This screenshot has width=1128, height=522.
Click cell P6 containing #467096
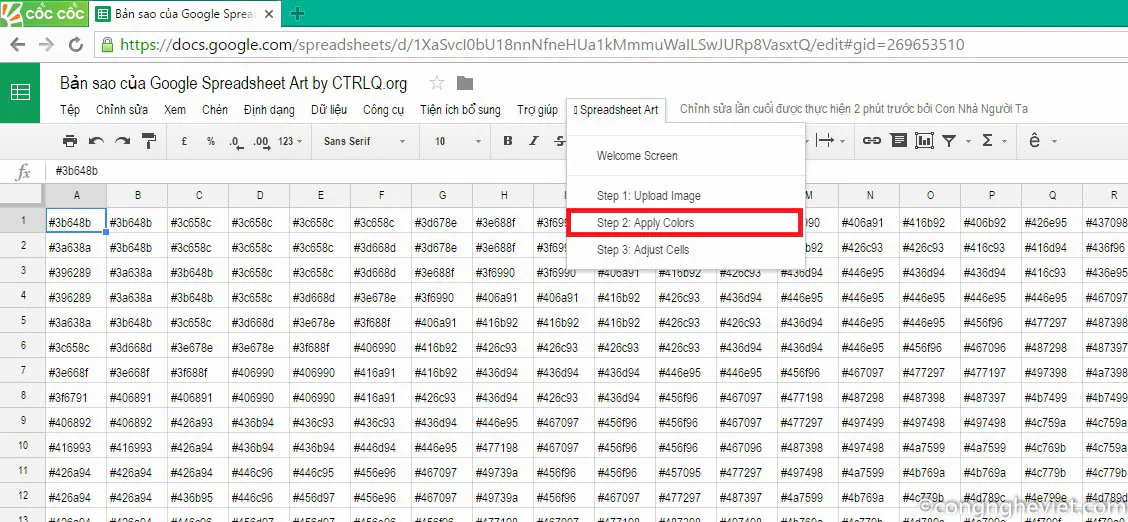point(991,348)
